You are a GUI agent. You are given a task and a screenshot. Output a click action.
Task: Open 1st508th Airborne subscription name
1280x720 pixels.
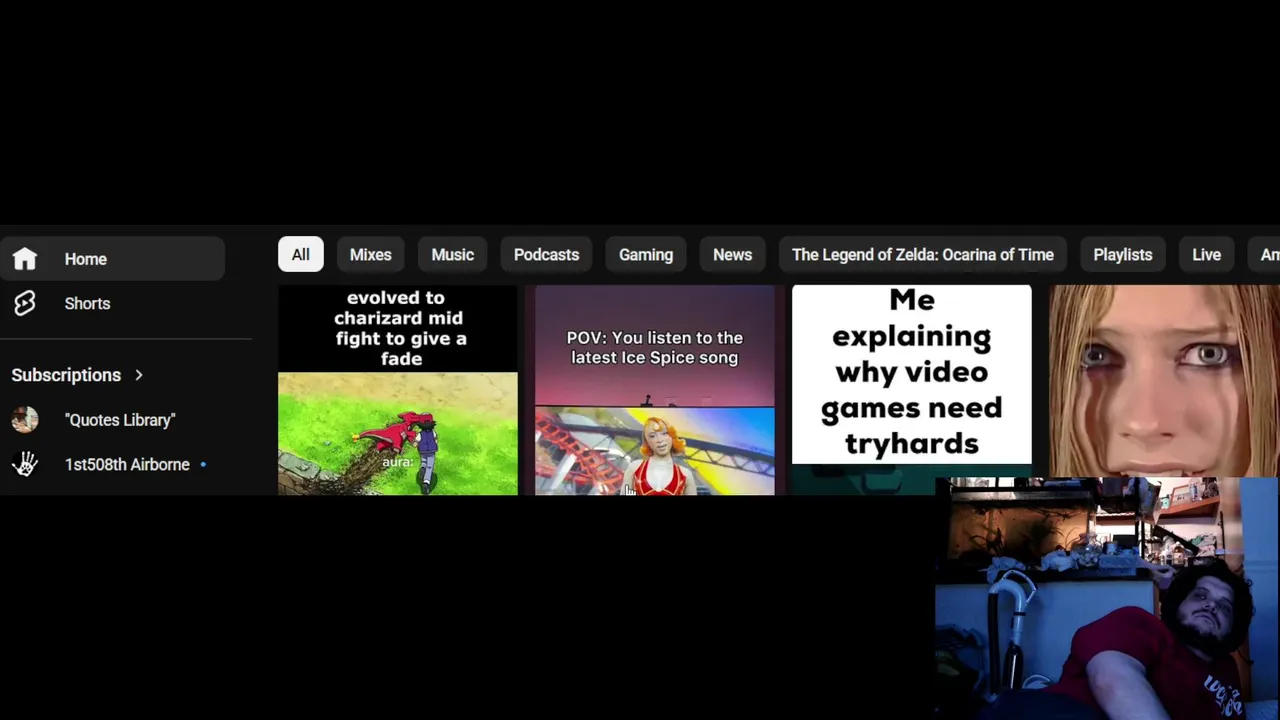127,464
